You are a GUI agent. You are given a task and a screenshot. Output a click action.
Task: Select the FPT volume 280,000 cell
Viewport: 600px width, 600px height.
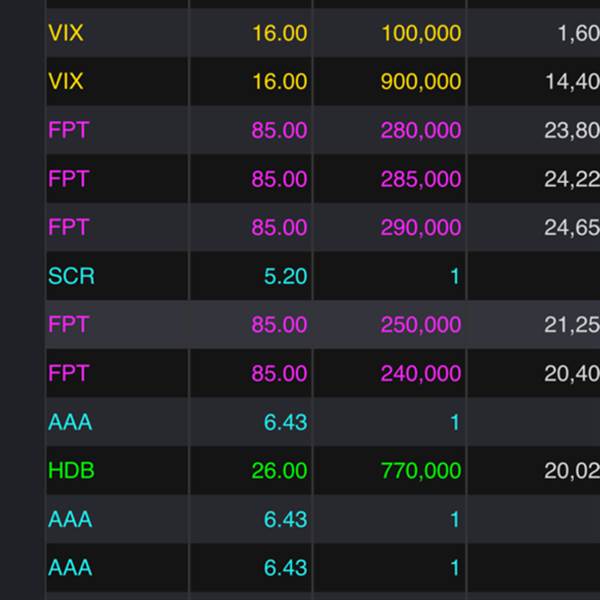tap(420, 130)
